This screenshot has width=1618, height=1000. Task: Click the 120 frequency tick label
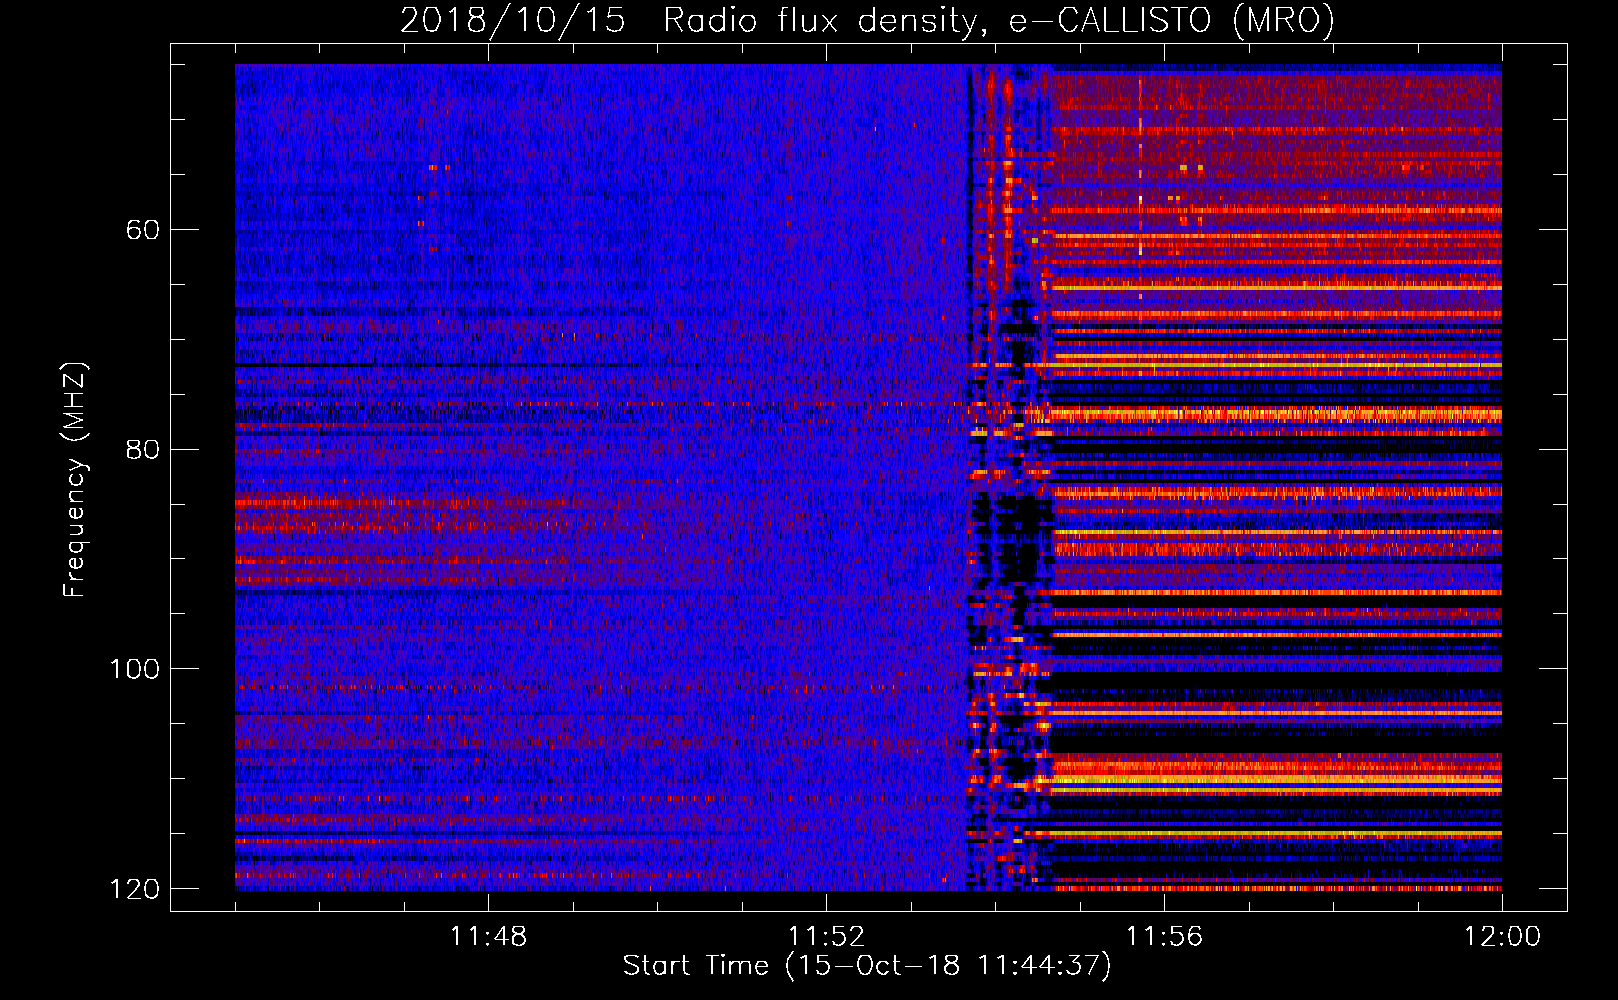click(x=135, y=889)
